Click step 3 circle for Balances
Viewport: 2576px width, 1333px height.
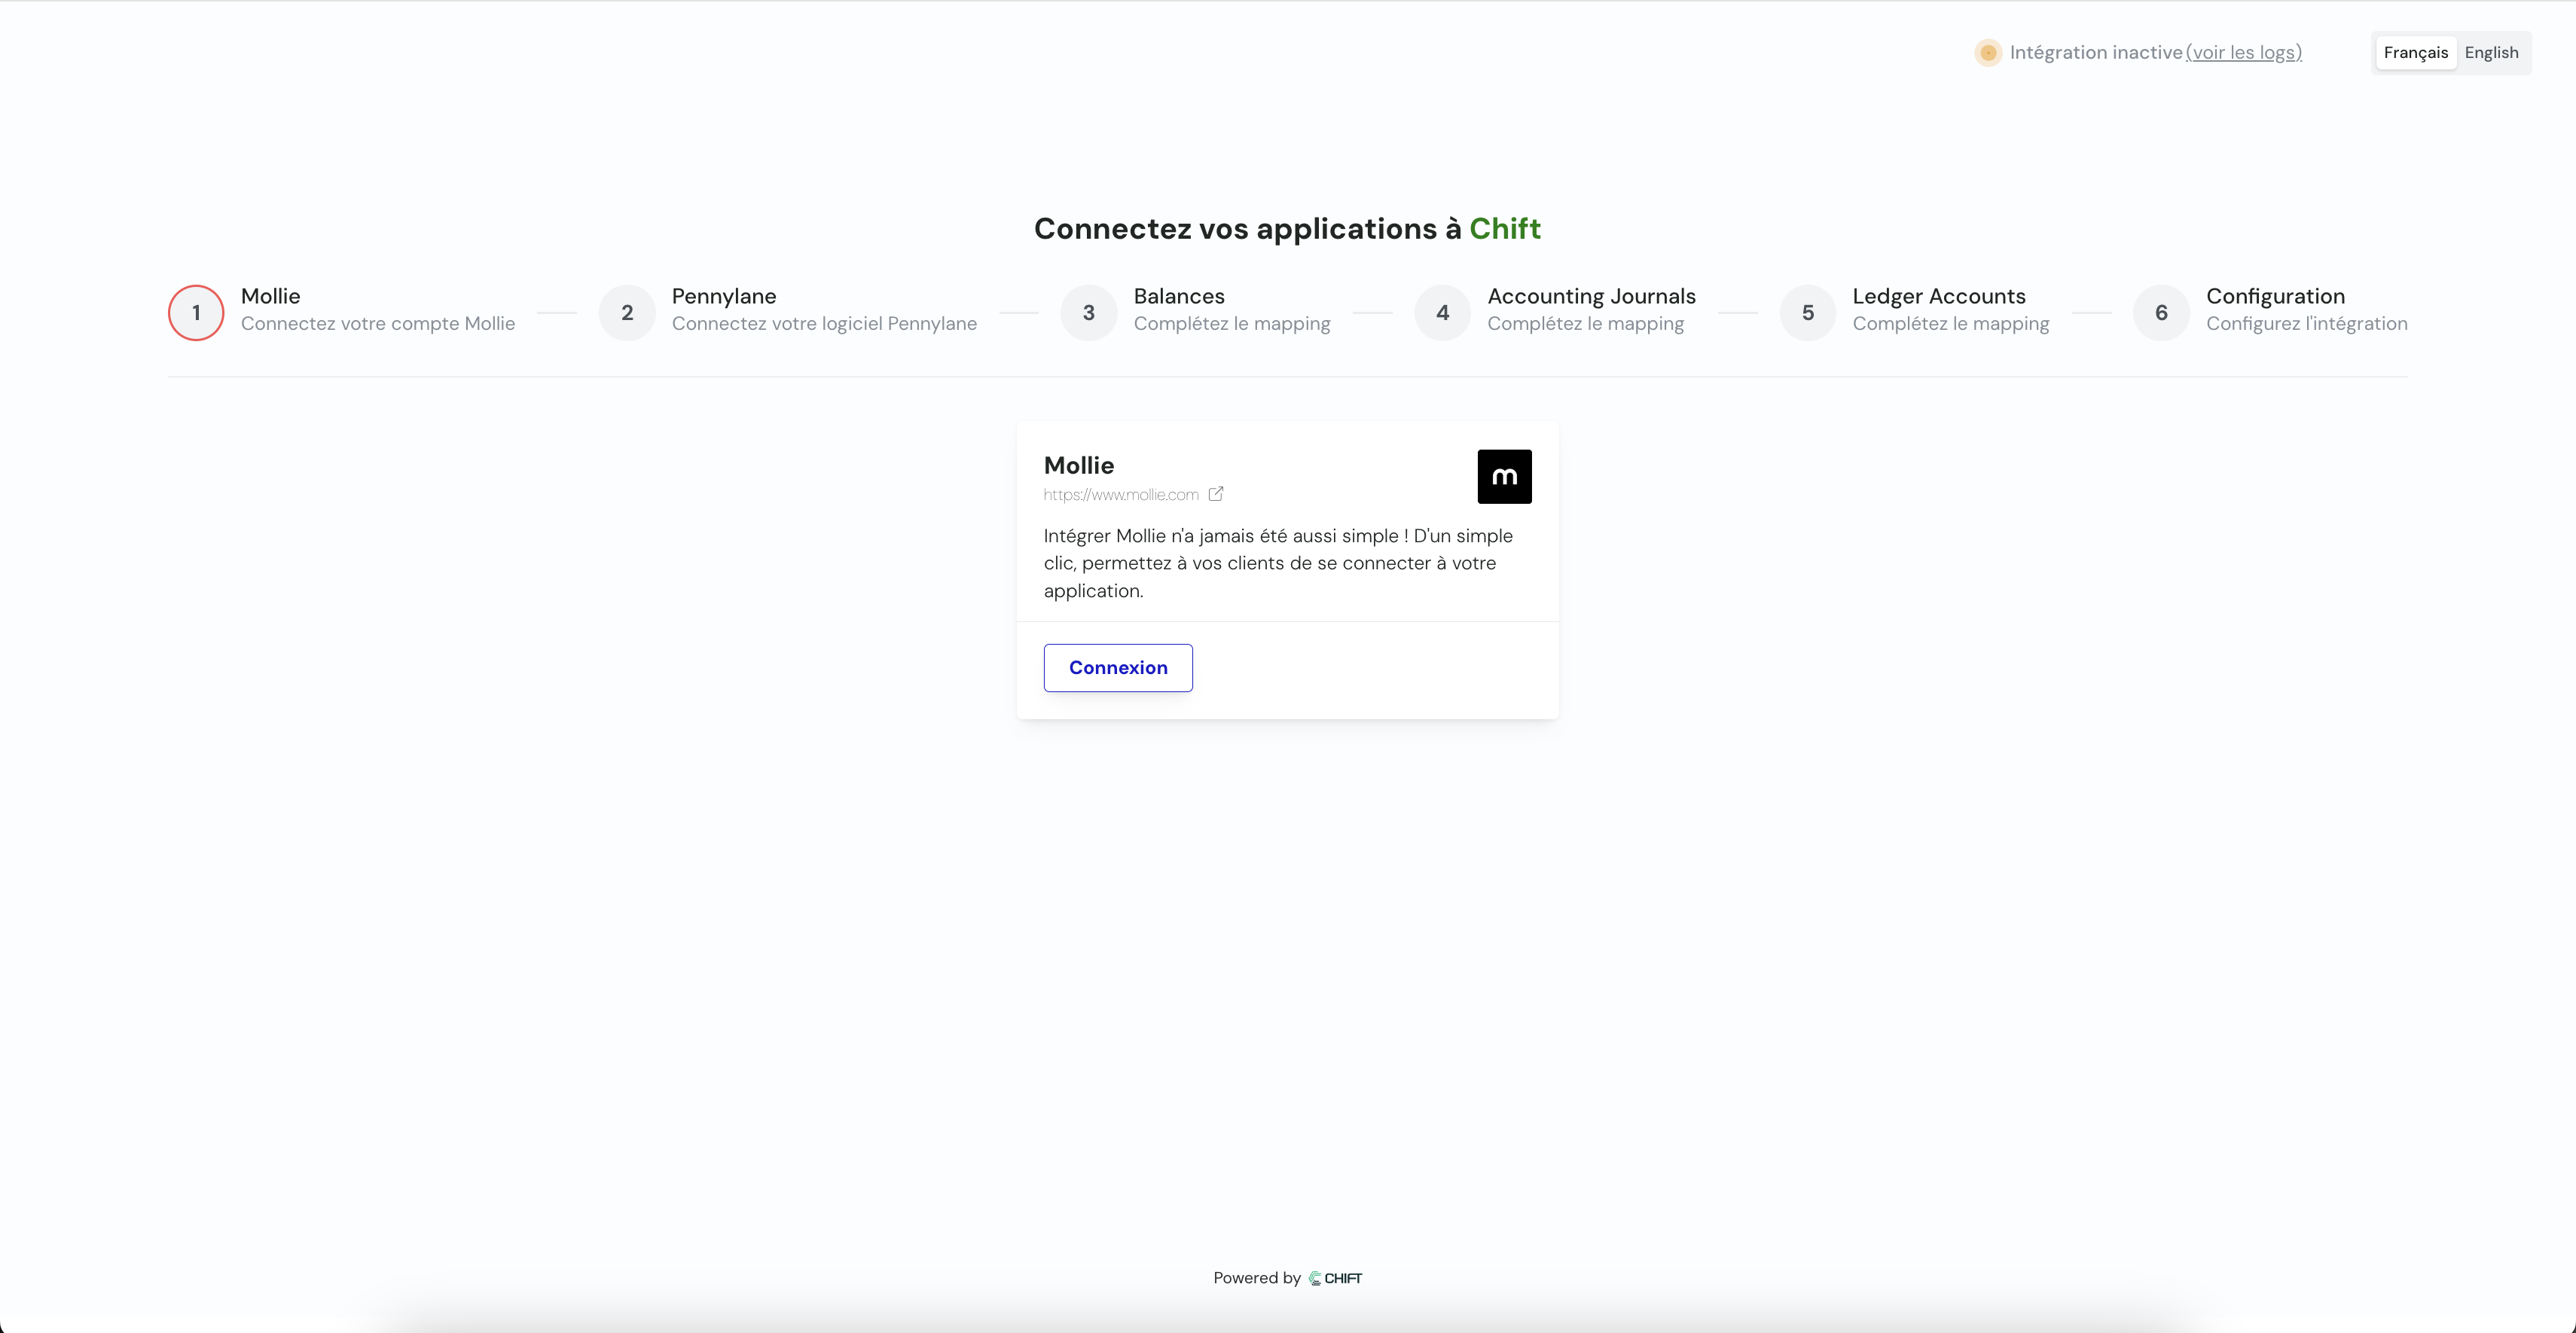(x=1088, y=312)
